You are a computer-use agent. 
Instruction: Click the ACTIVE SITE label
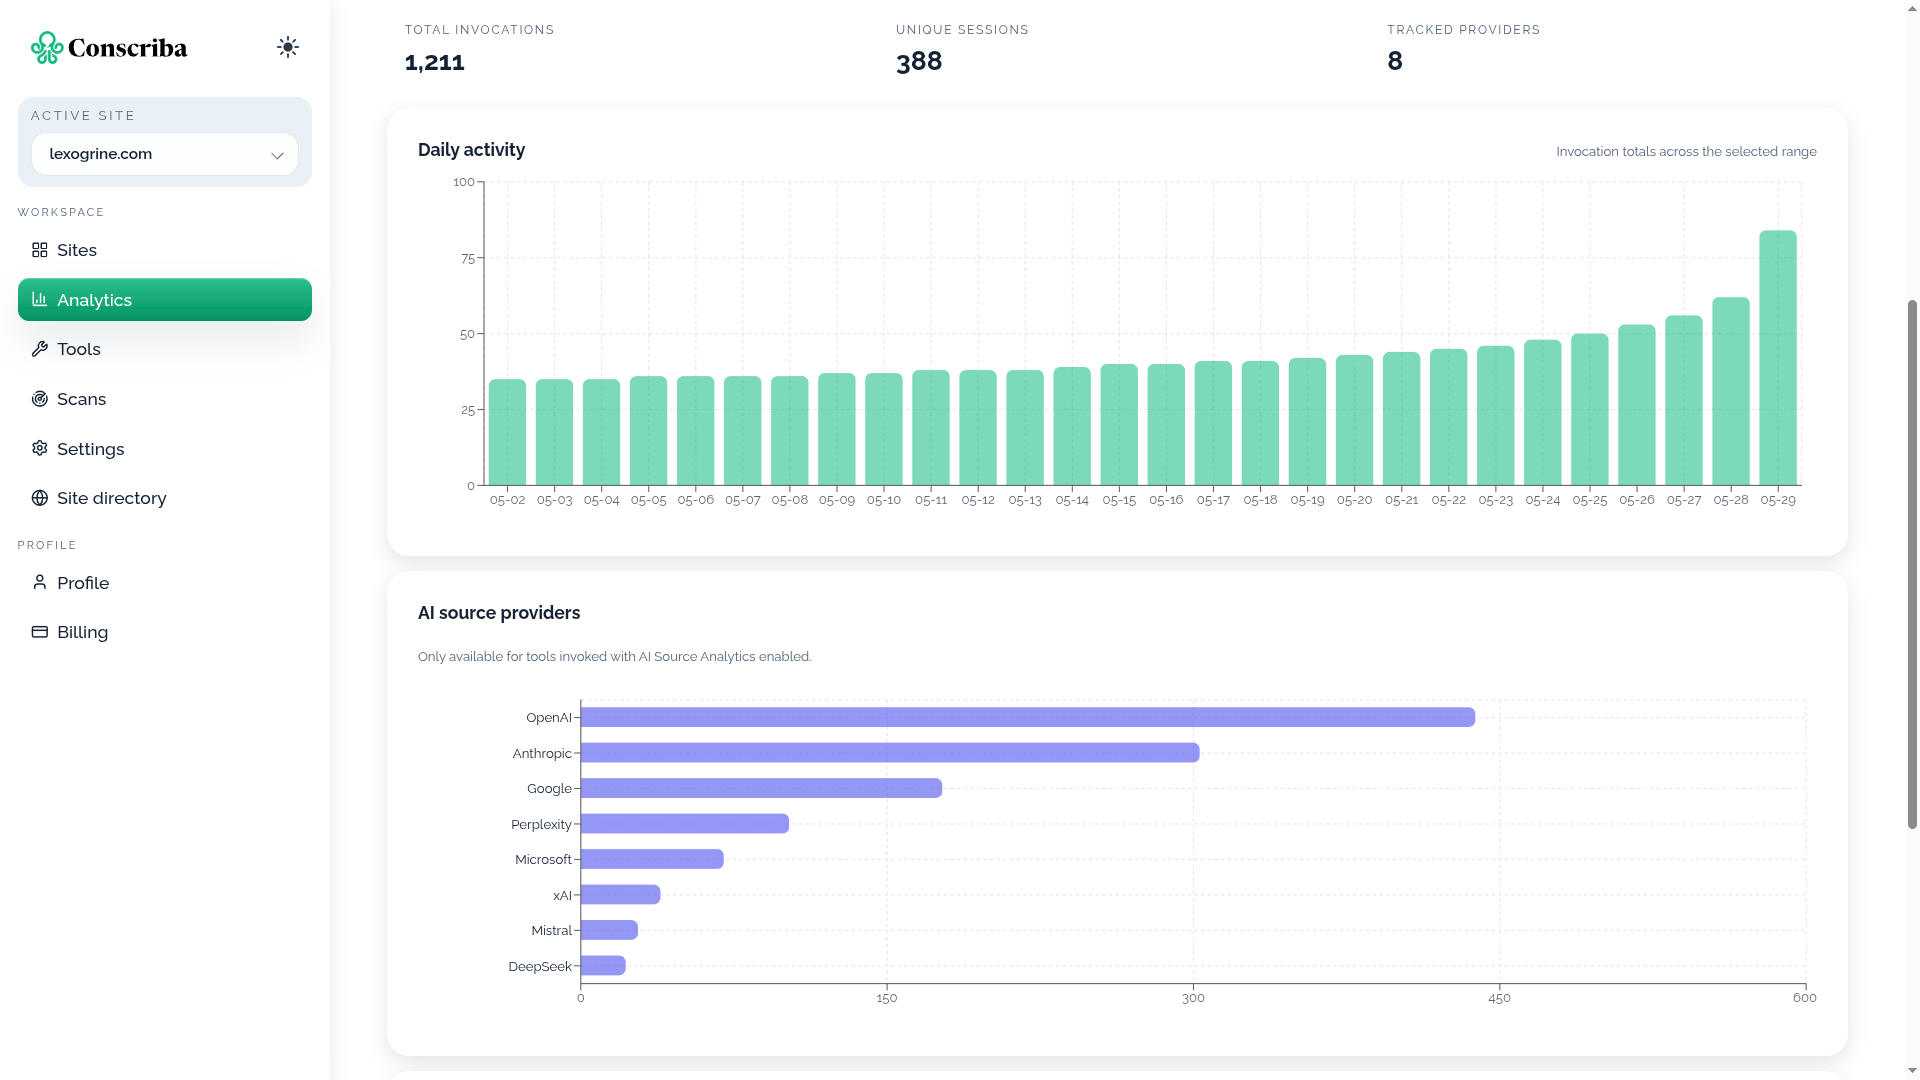[x=83, y=116]
